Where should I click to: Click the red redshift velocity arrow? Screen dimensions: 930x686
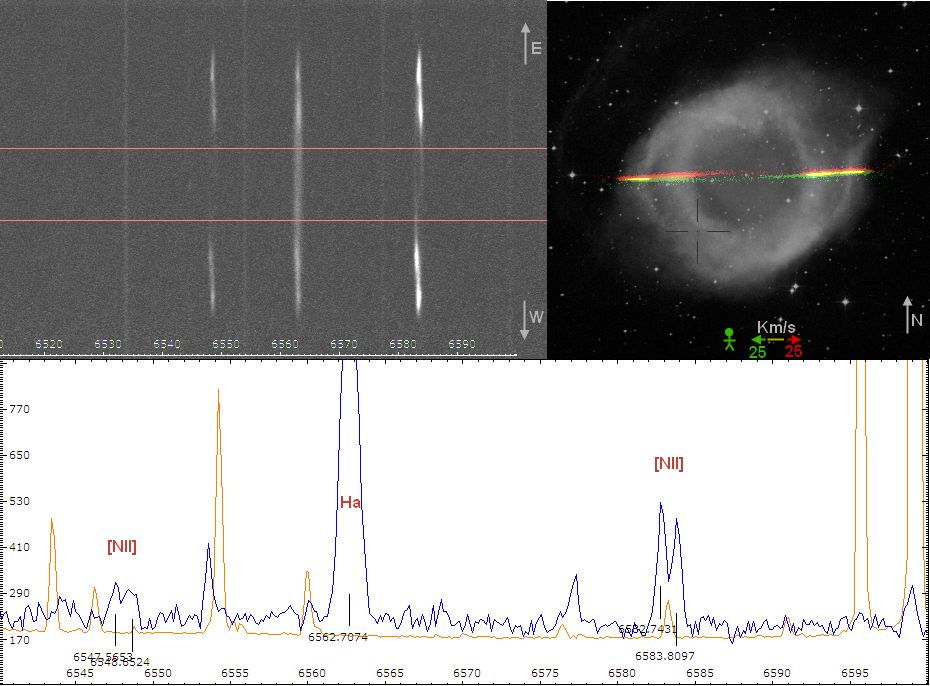click(793, 340)
